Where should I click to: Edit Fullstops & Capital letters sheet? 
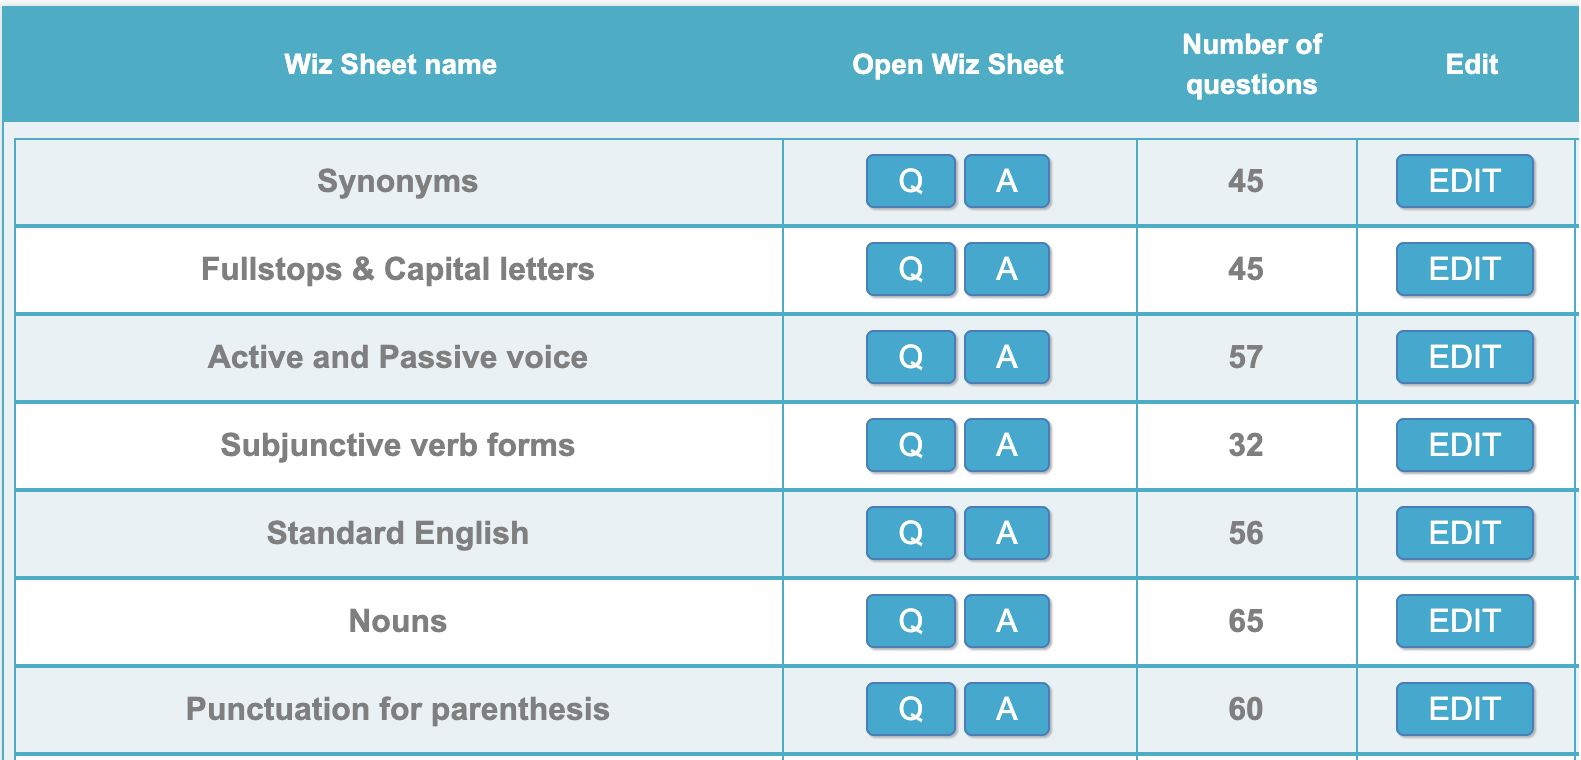pyautogui.click(x=1465, y=269)
